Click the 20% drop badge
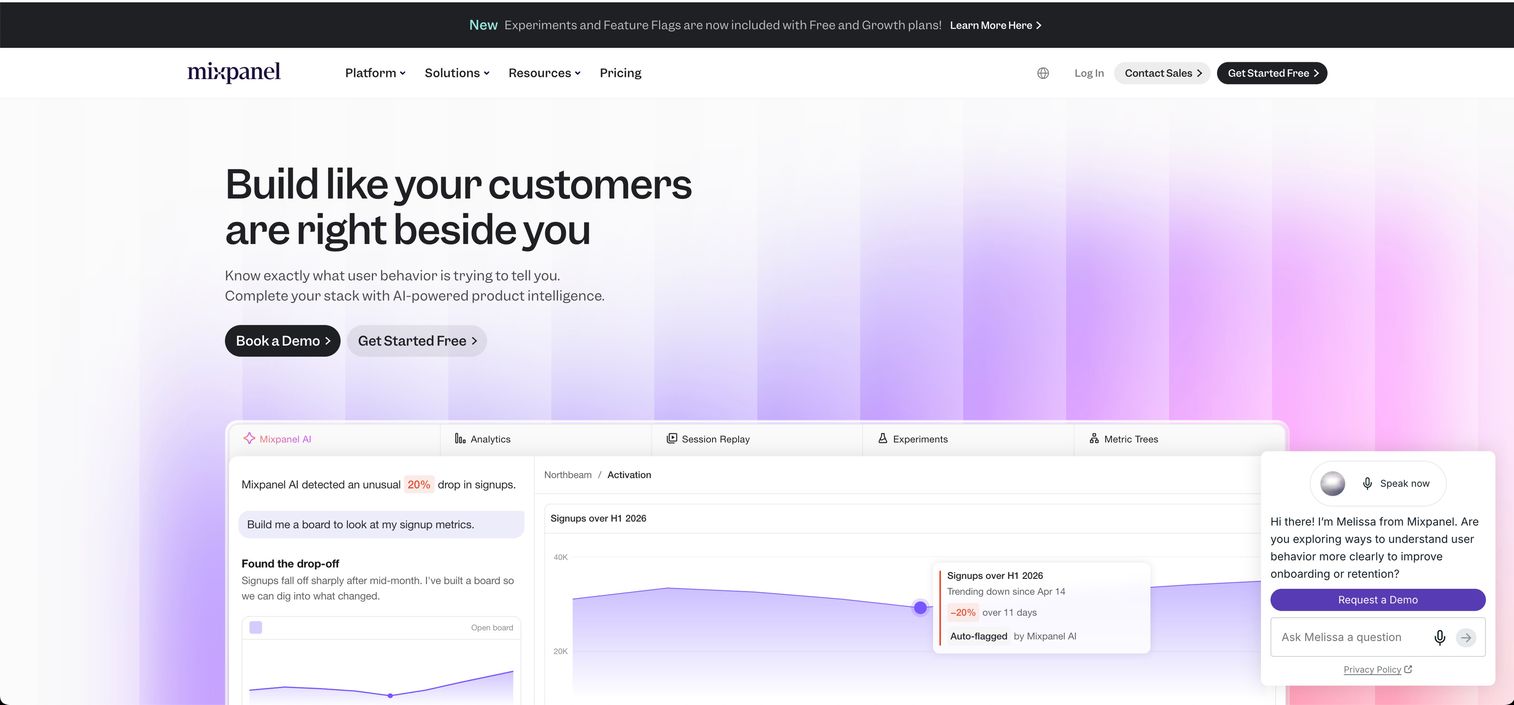Image resolution: width=1514 pixels, height=705 pixels. [418, 484]
